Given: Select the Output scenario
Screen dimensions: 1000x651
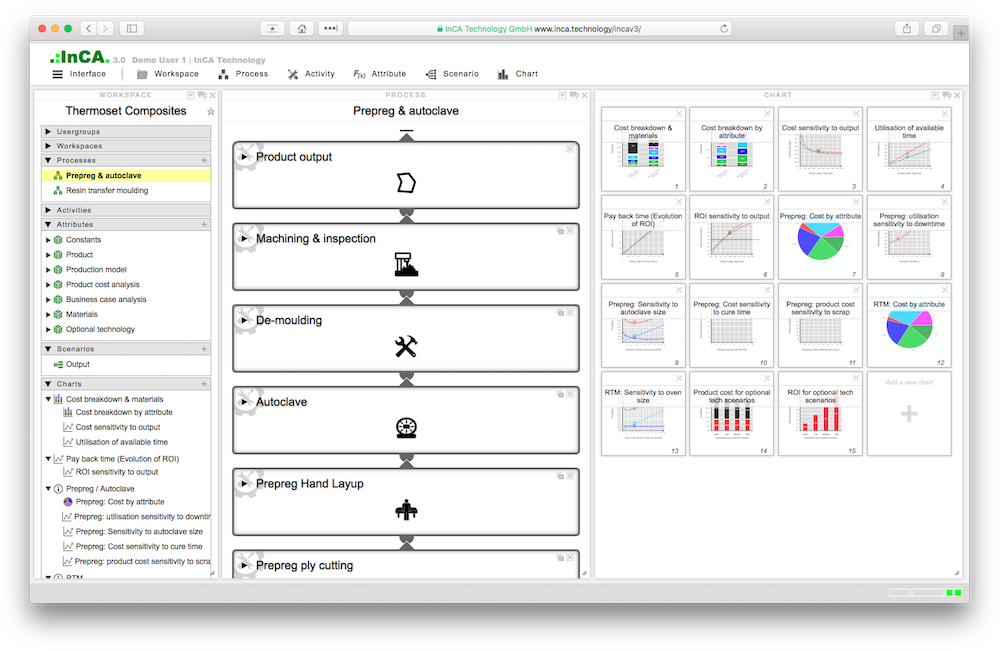Looking at the screenshot, I should coord(77,364).
